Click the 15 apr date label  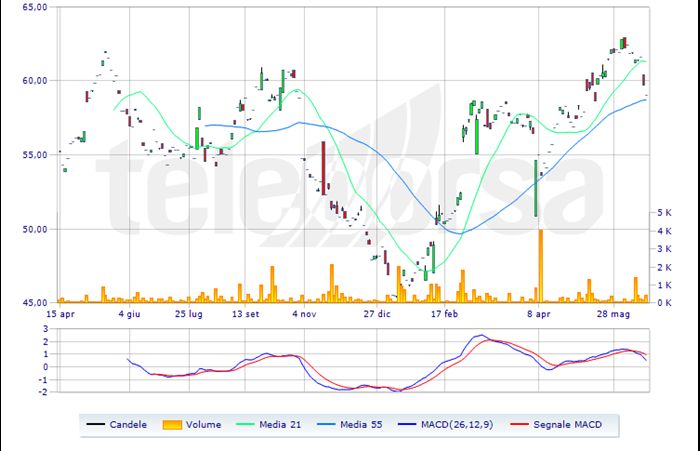[x=60, y=314]
